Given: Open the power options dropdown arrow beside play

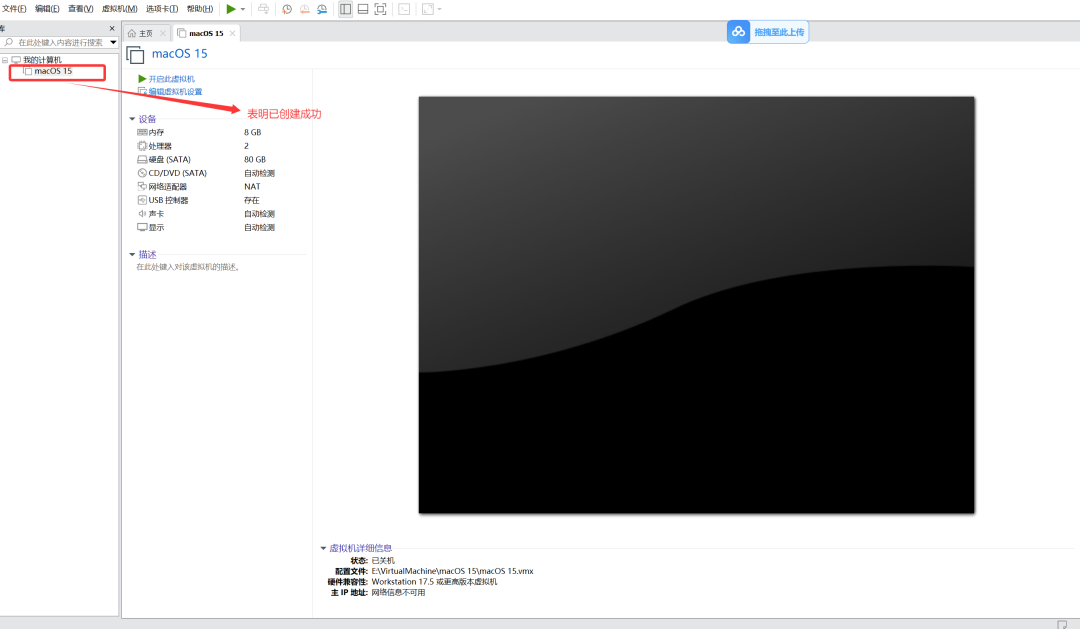Looking at the screenshot, I should [242, 10].
